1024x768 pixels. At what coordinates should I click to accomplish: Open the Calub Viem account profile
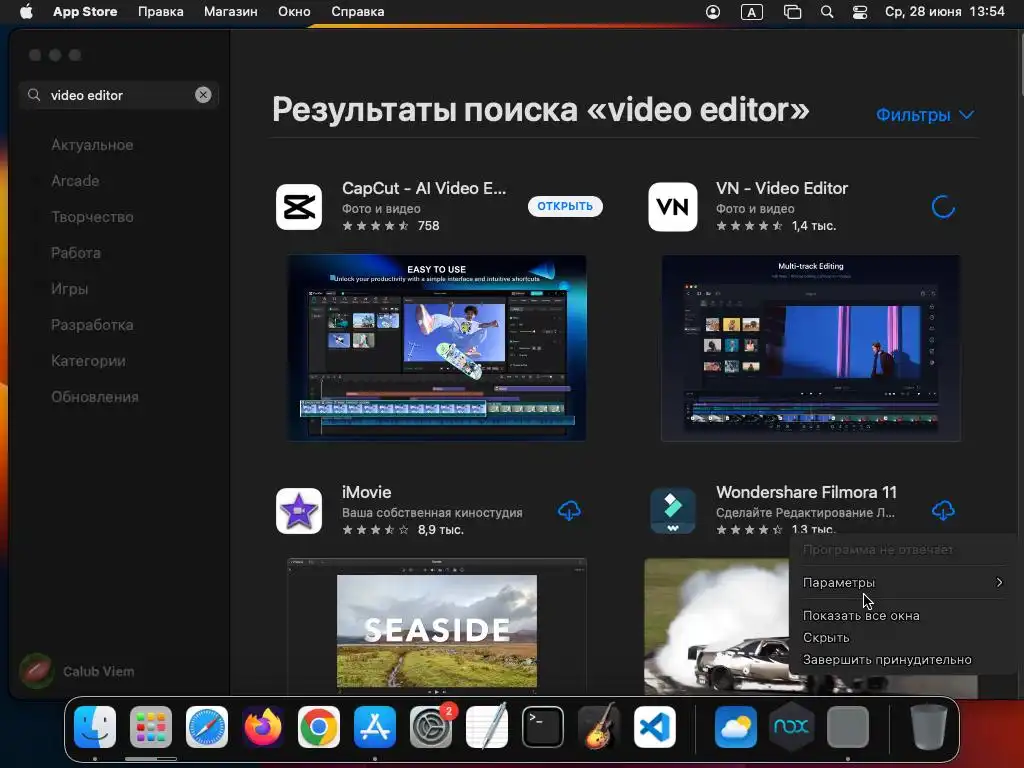click(77, 671)
